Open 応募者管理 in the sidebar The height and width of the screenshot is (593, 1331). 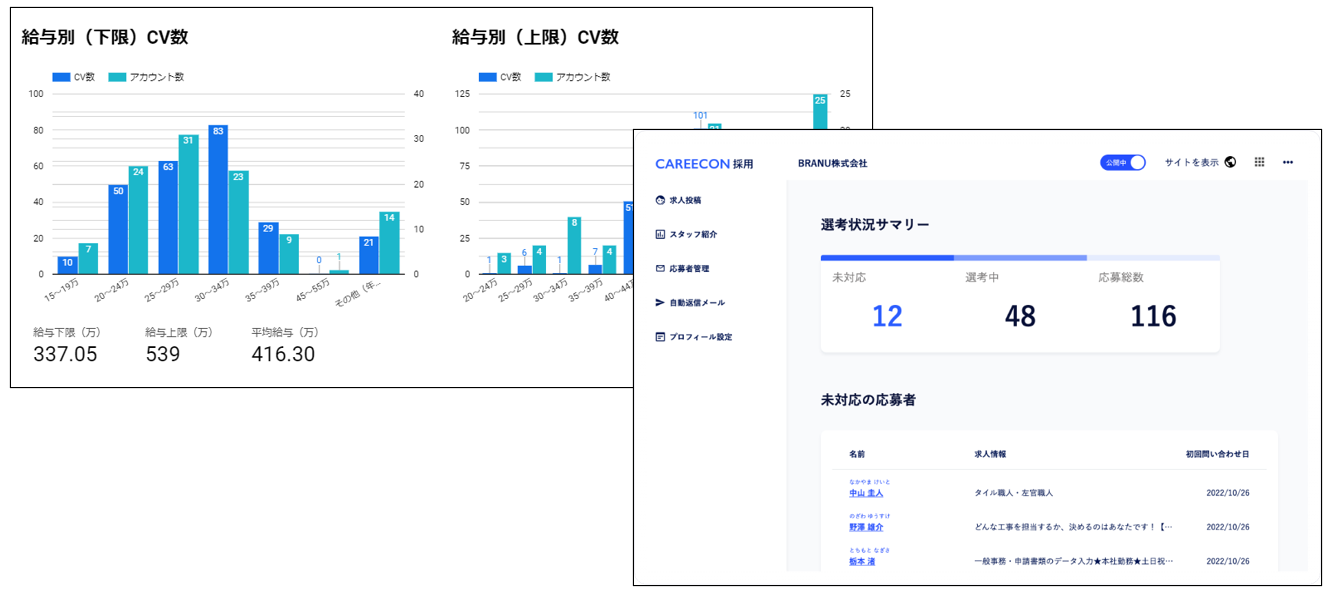pos(689,268)
